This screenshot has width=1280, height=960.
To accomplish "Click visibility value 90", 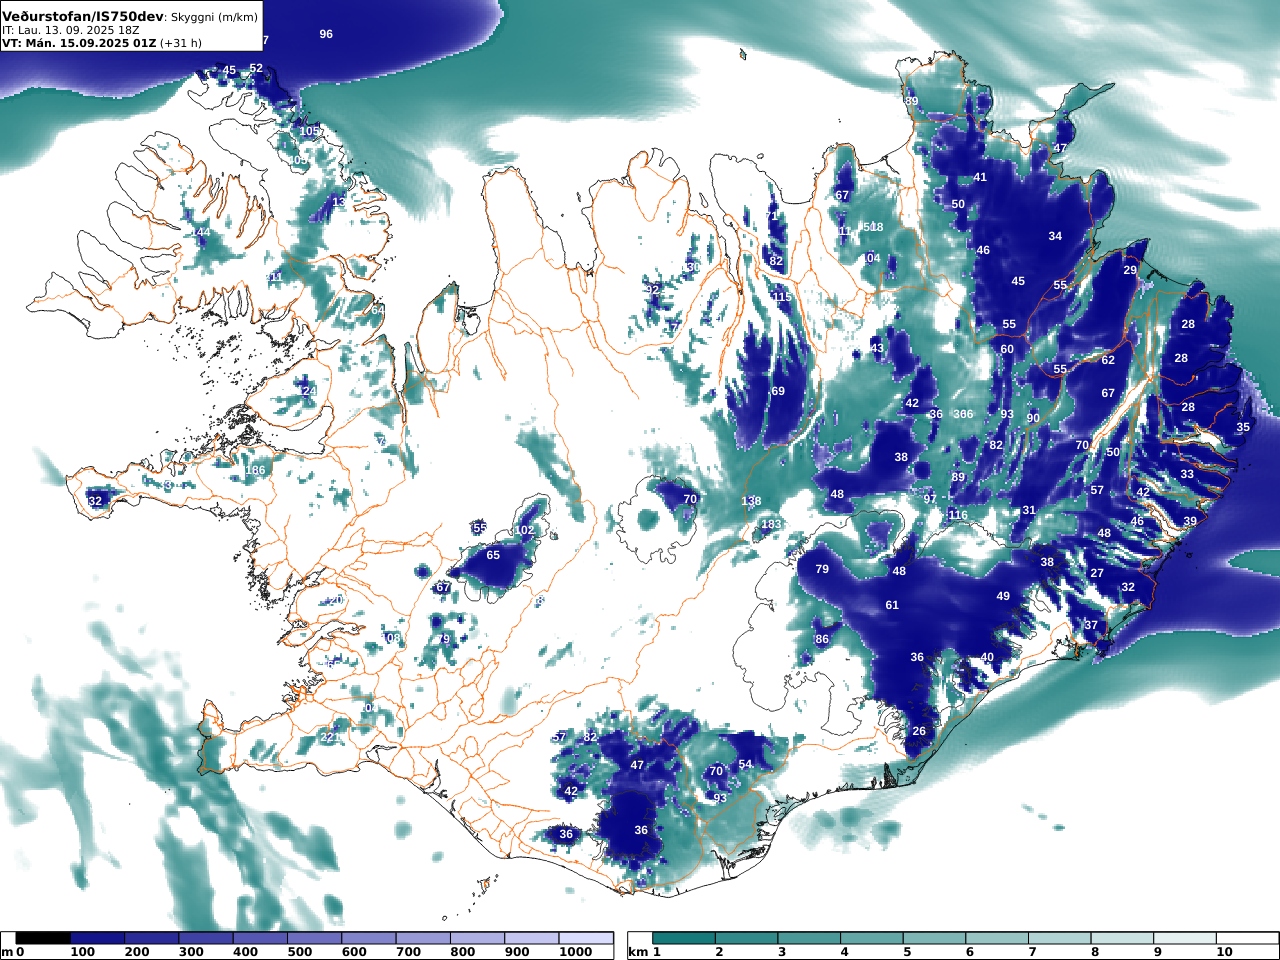I will (x=1033, y=418).
